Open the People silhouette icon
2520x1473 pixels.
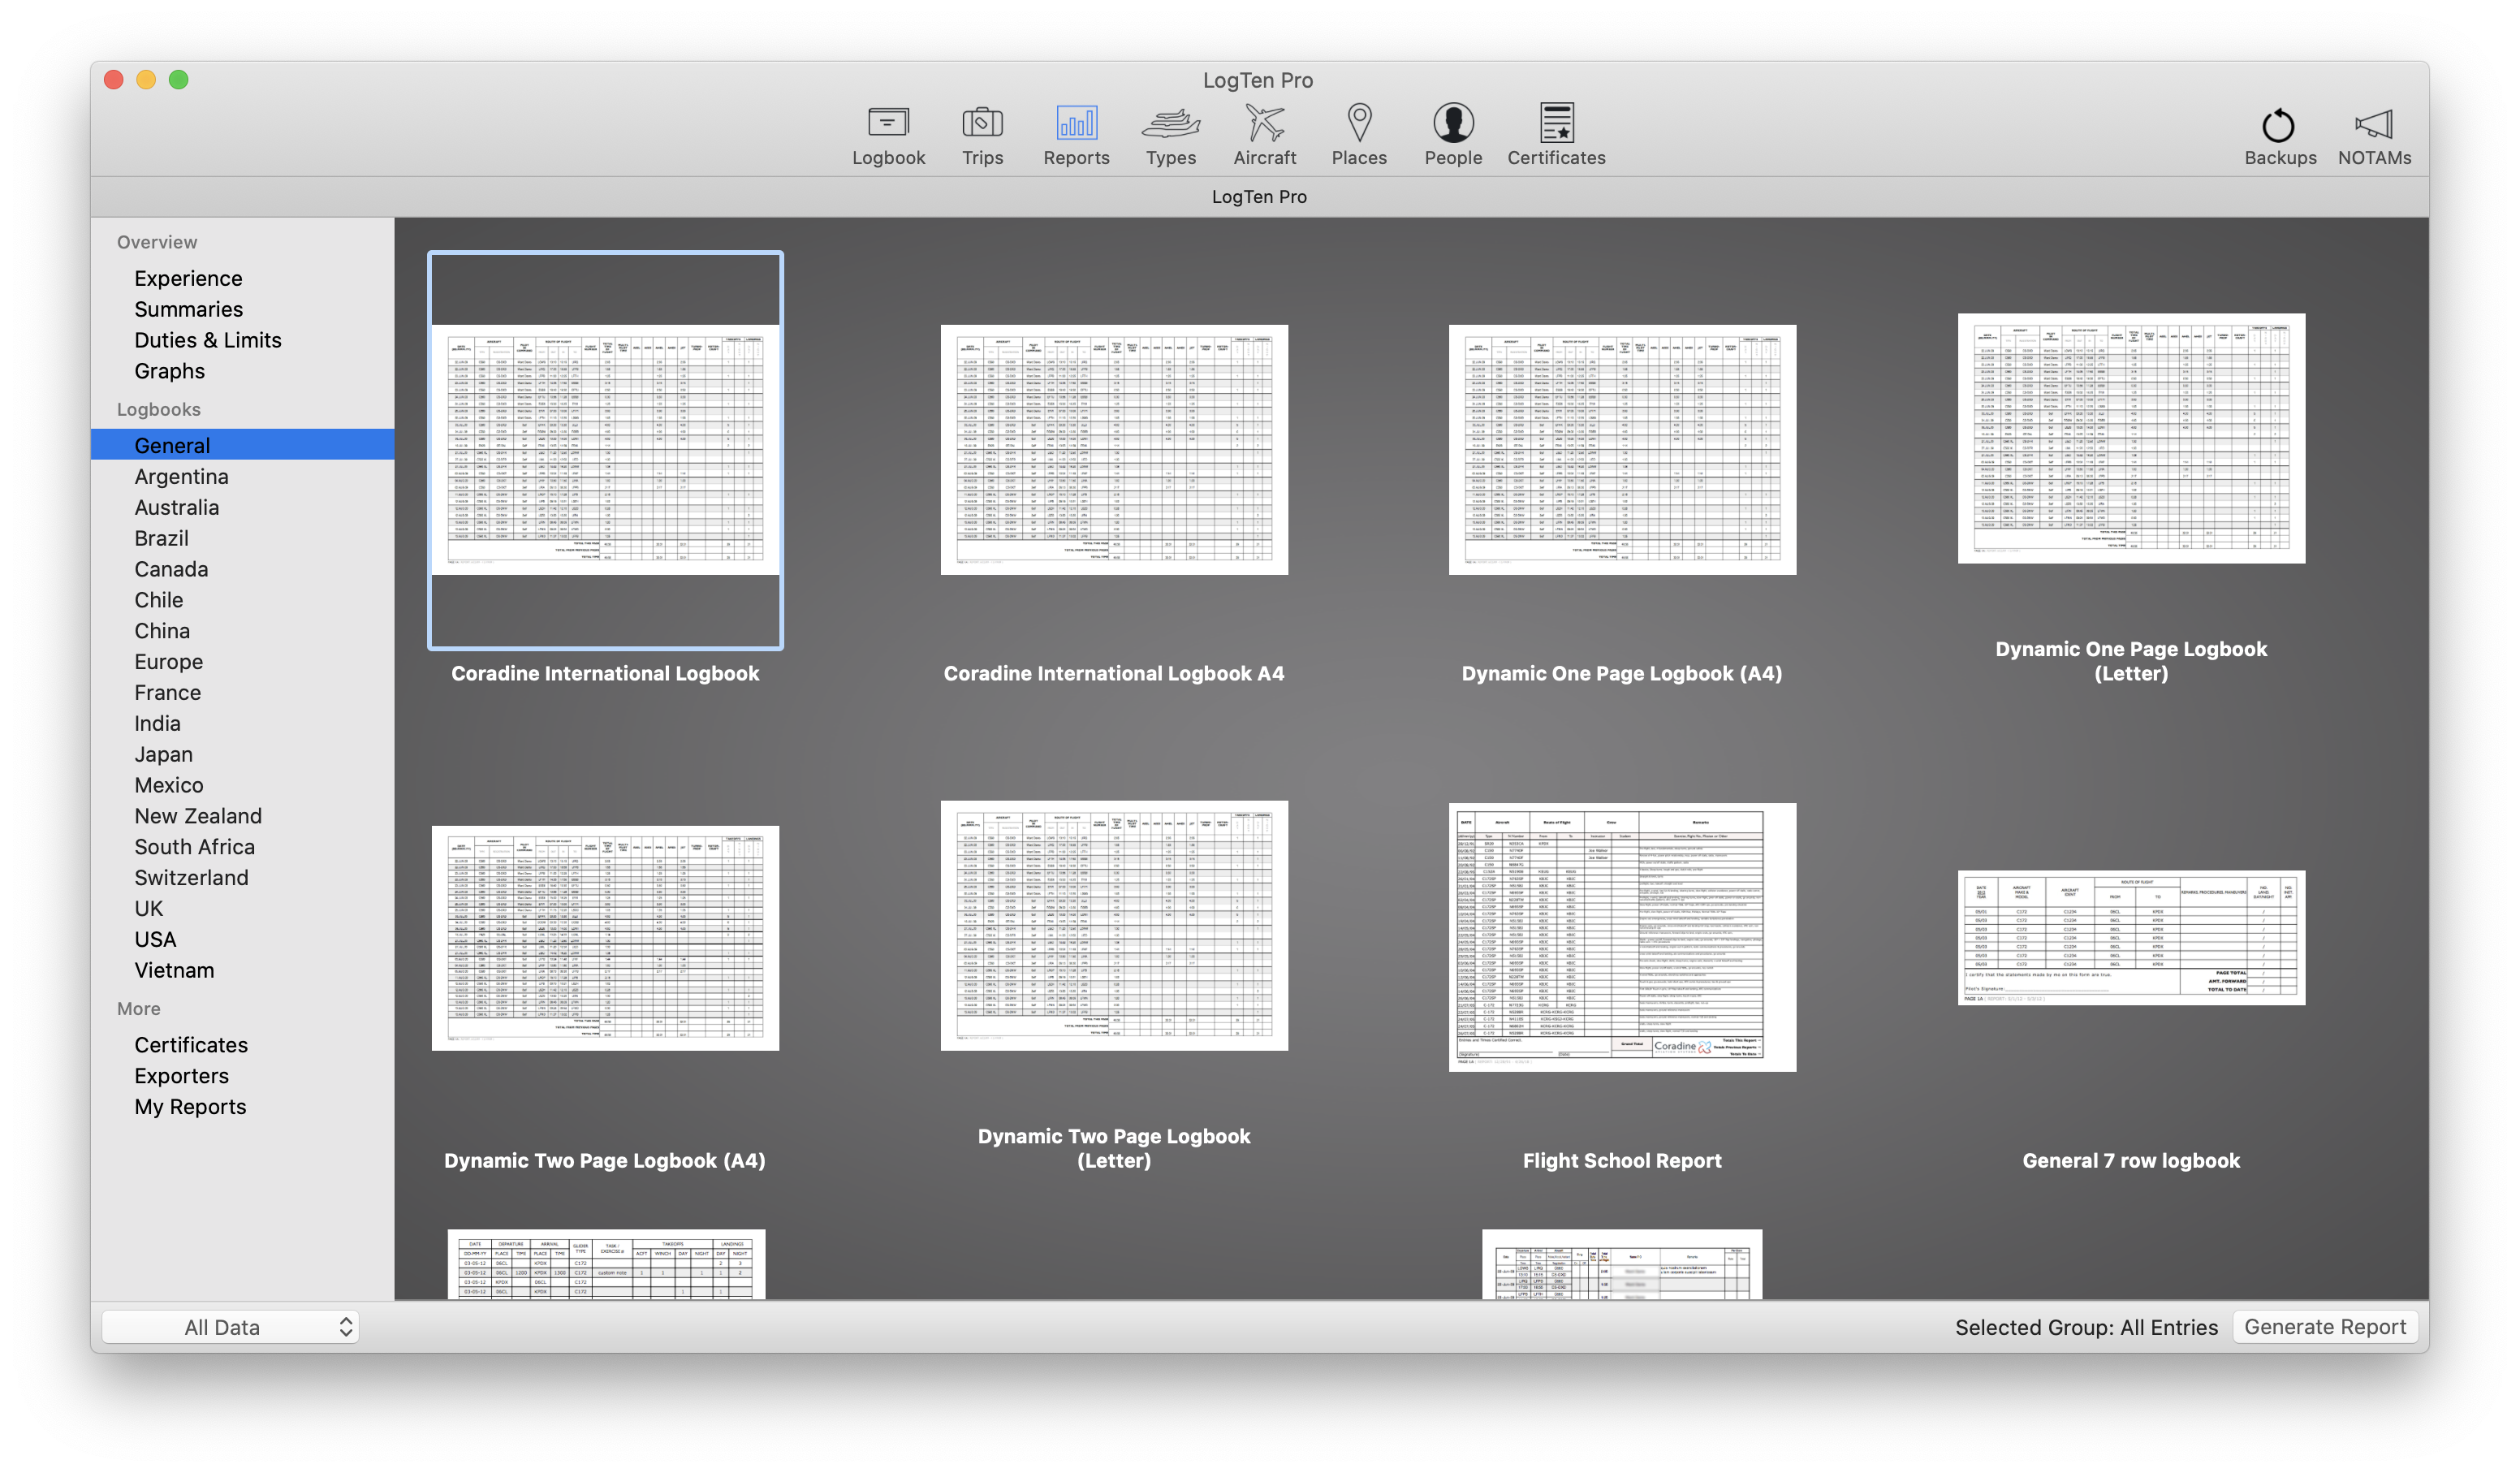[x=1453, y=123]
